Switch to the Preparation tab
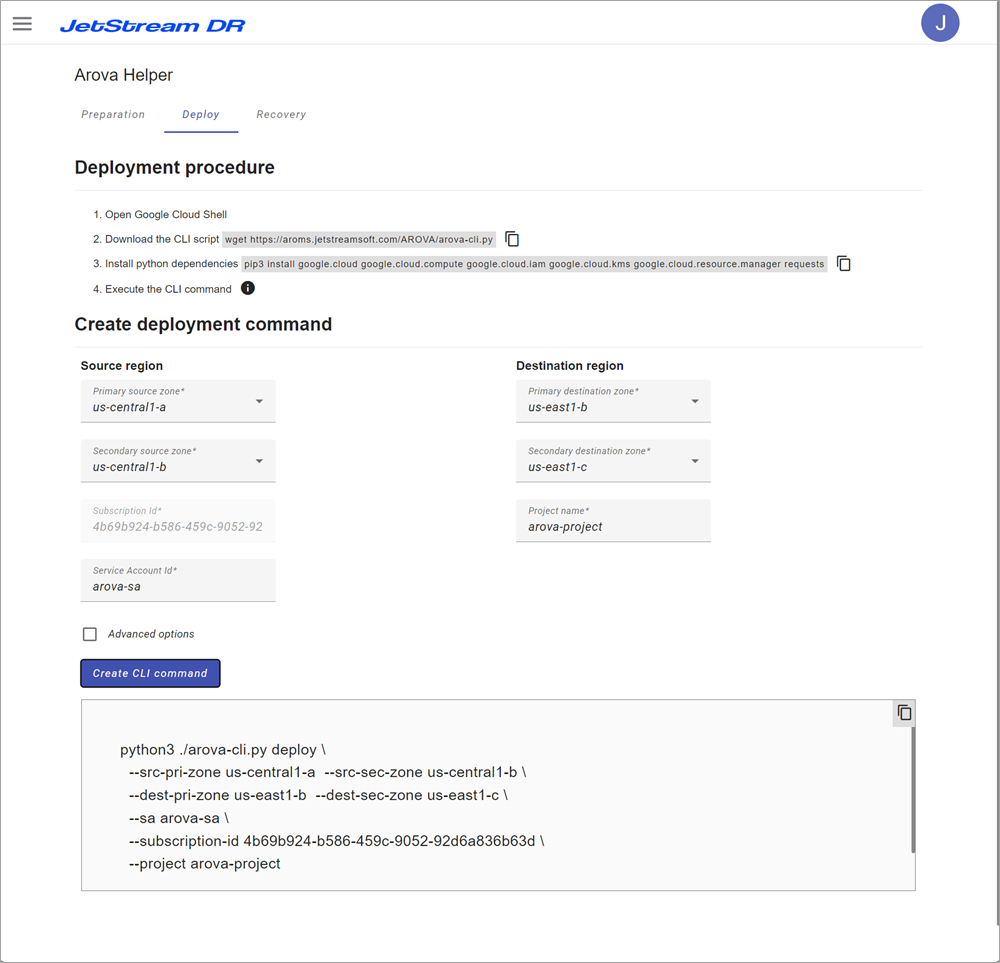This screenshot has width=1000, height=963. point(113,115)
